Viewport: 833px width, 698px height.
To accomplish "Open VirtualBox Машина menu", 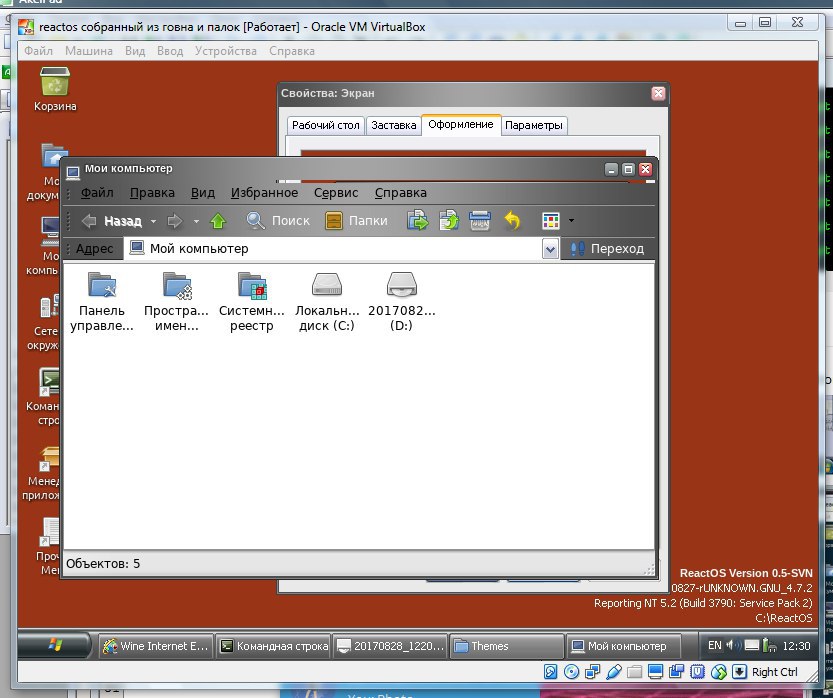I will pyautogui.click(x=89, y=51).
